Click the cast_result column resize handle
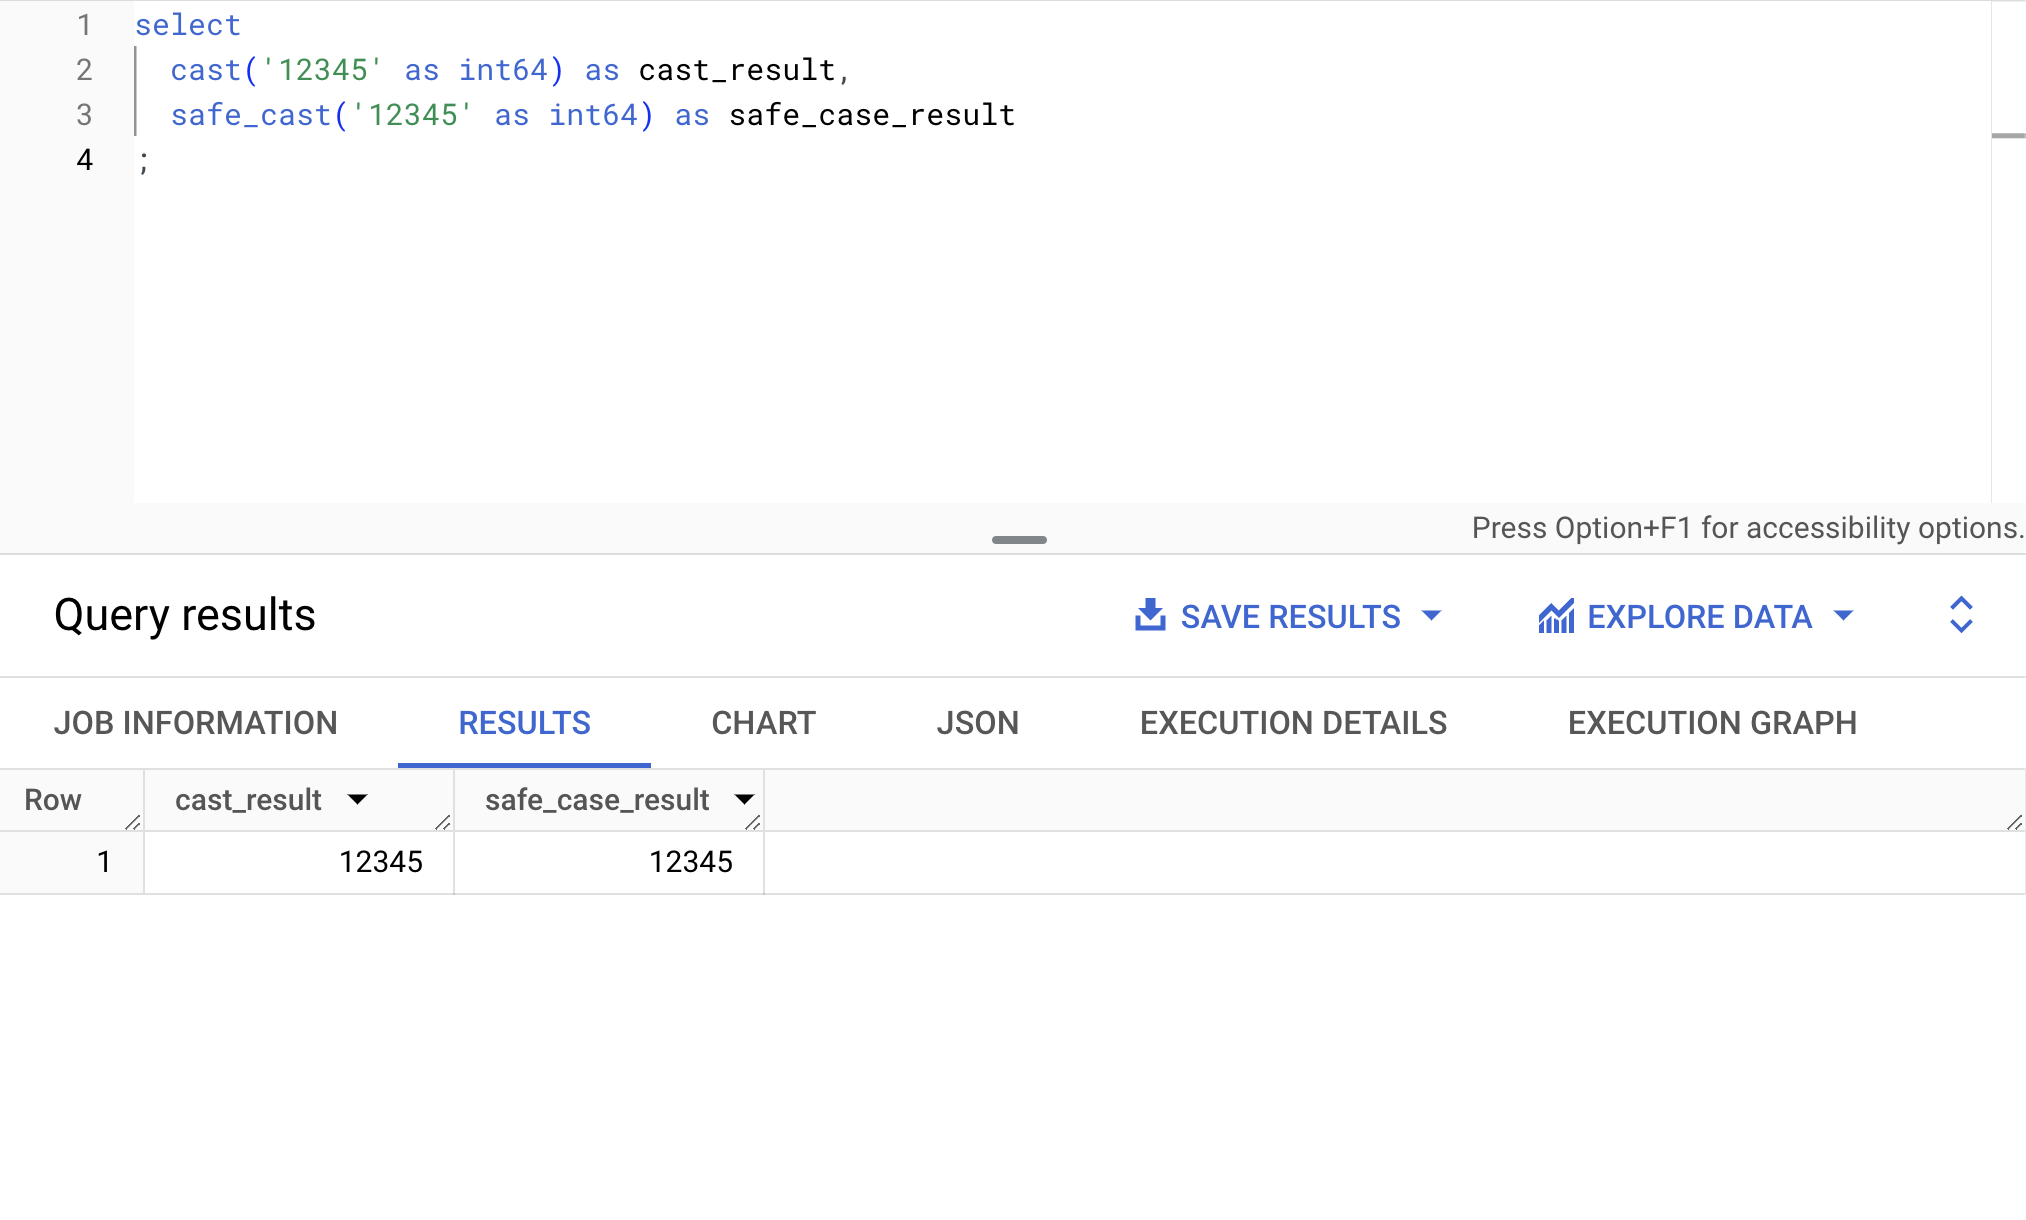Viewport: 2026px width, 1220px height. (443, 822)
